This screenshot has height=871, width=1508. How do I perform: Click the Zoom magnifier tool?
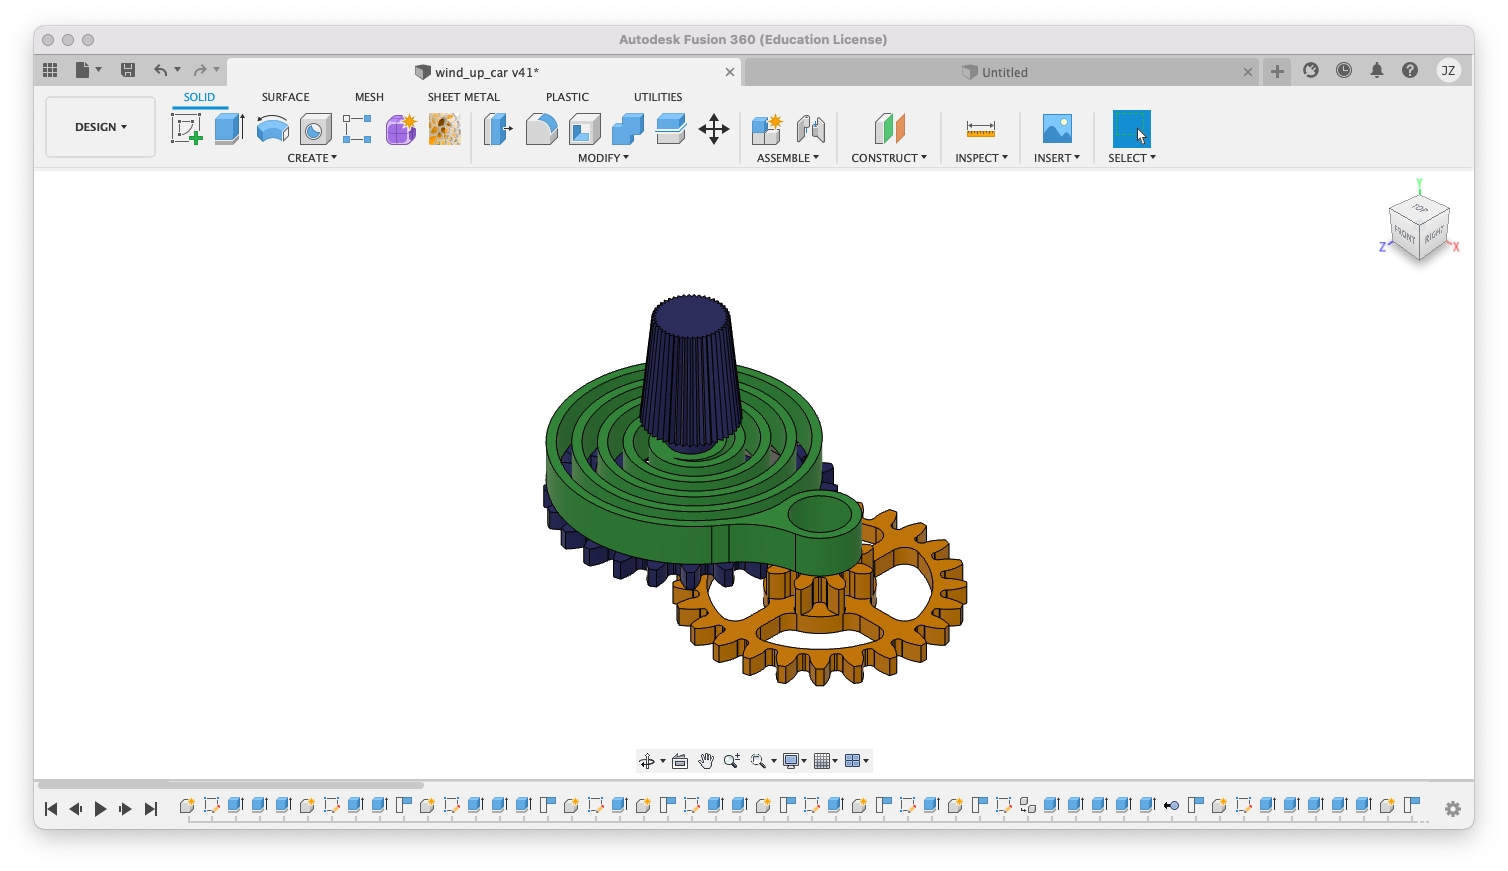732,761
